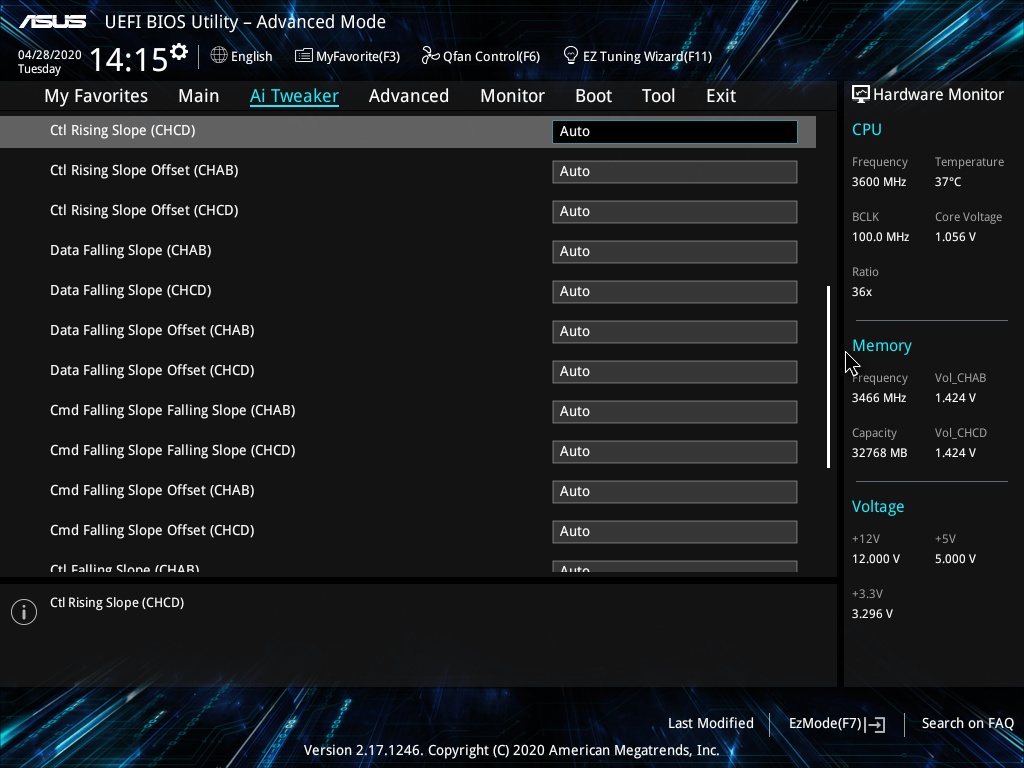Set Data Falling Slope (CHCD) value

click(x=675, y=291)
